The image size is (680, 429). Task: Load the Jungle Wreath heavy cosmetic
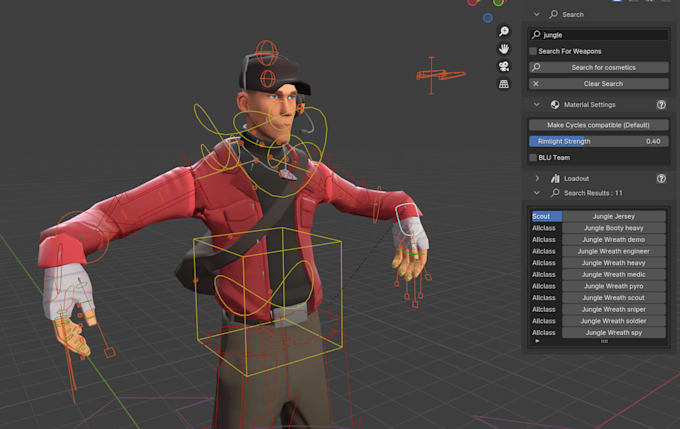(x=614, y=263)
